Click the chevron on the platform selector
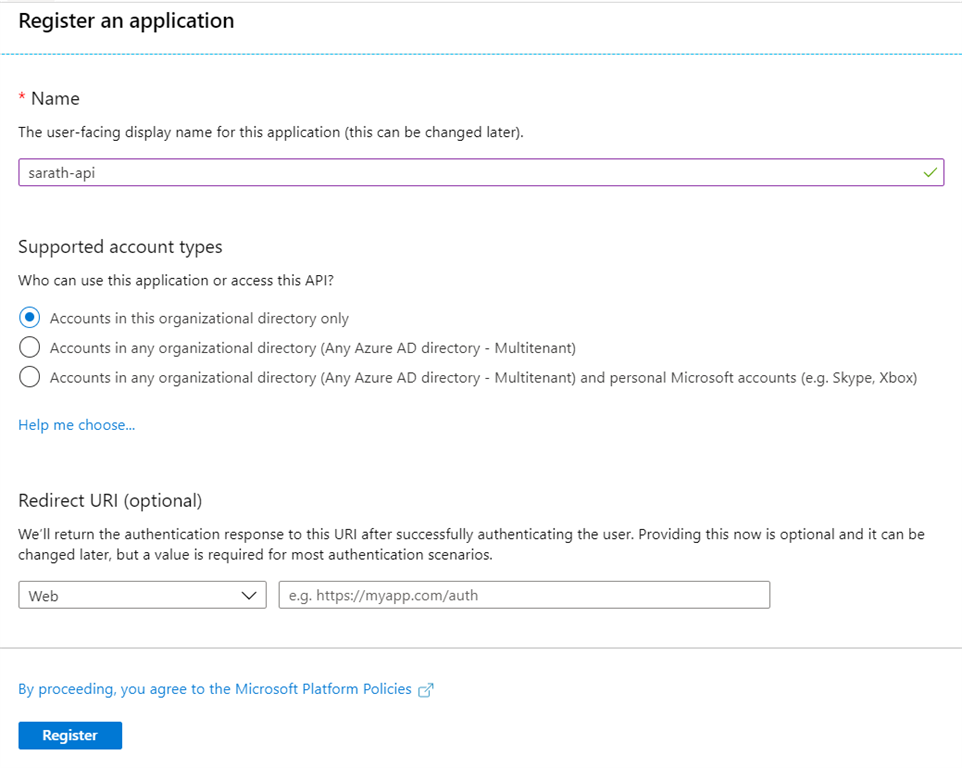This screenshot has width=962, height=768. 250,595
